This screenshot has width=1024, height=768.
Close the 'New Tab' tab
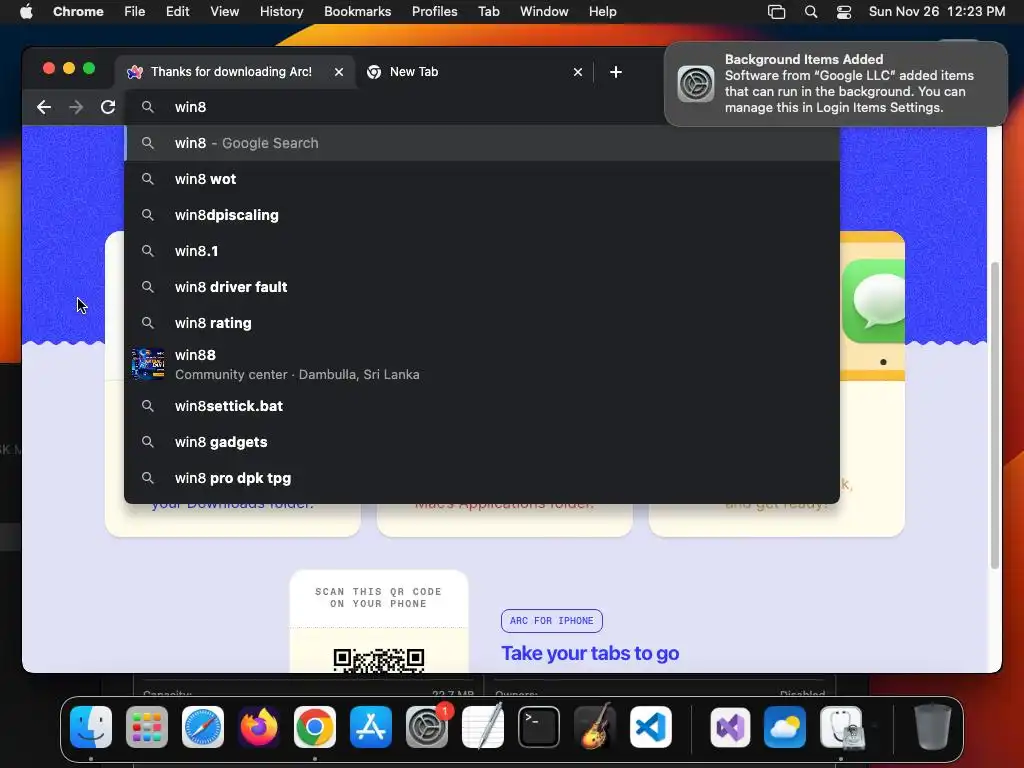click(578, 72)
